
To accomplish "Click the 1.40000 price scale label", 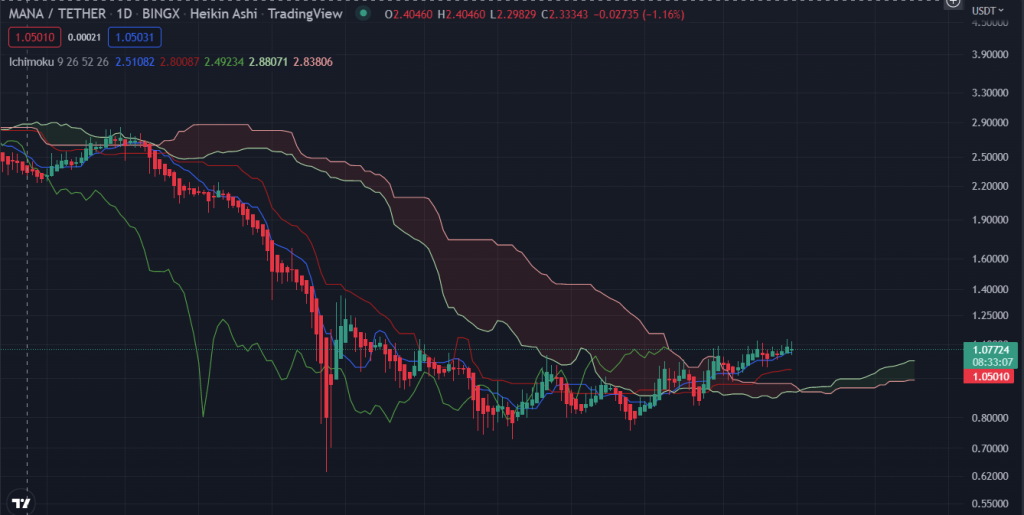I will click(x=990, y=289).
